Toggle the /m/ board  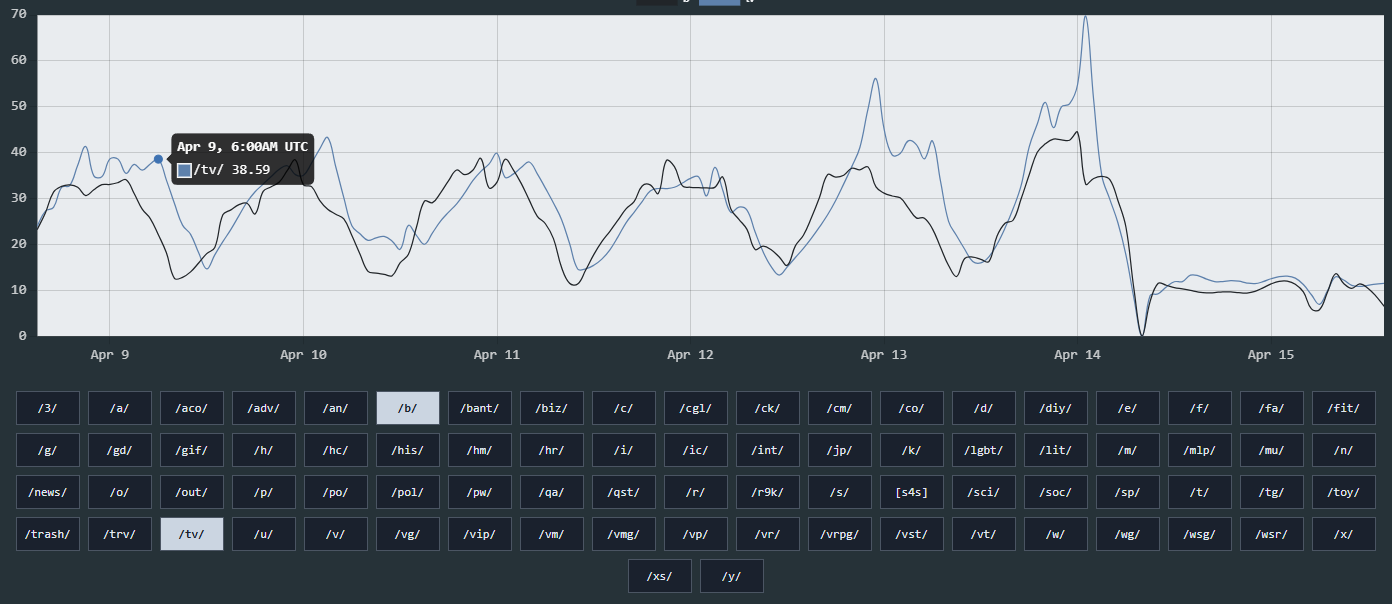(1128, 450)
